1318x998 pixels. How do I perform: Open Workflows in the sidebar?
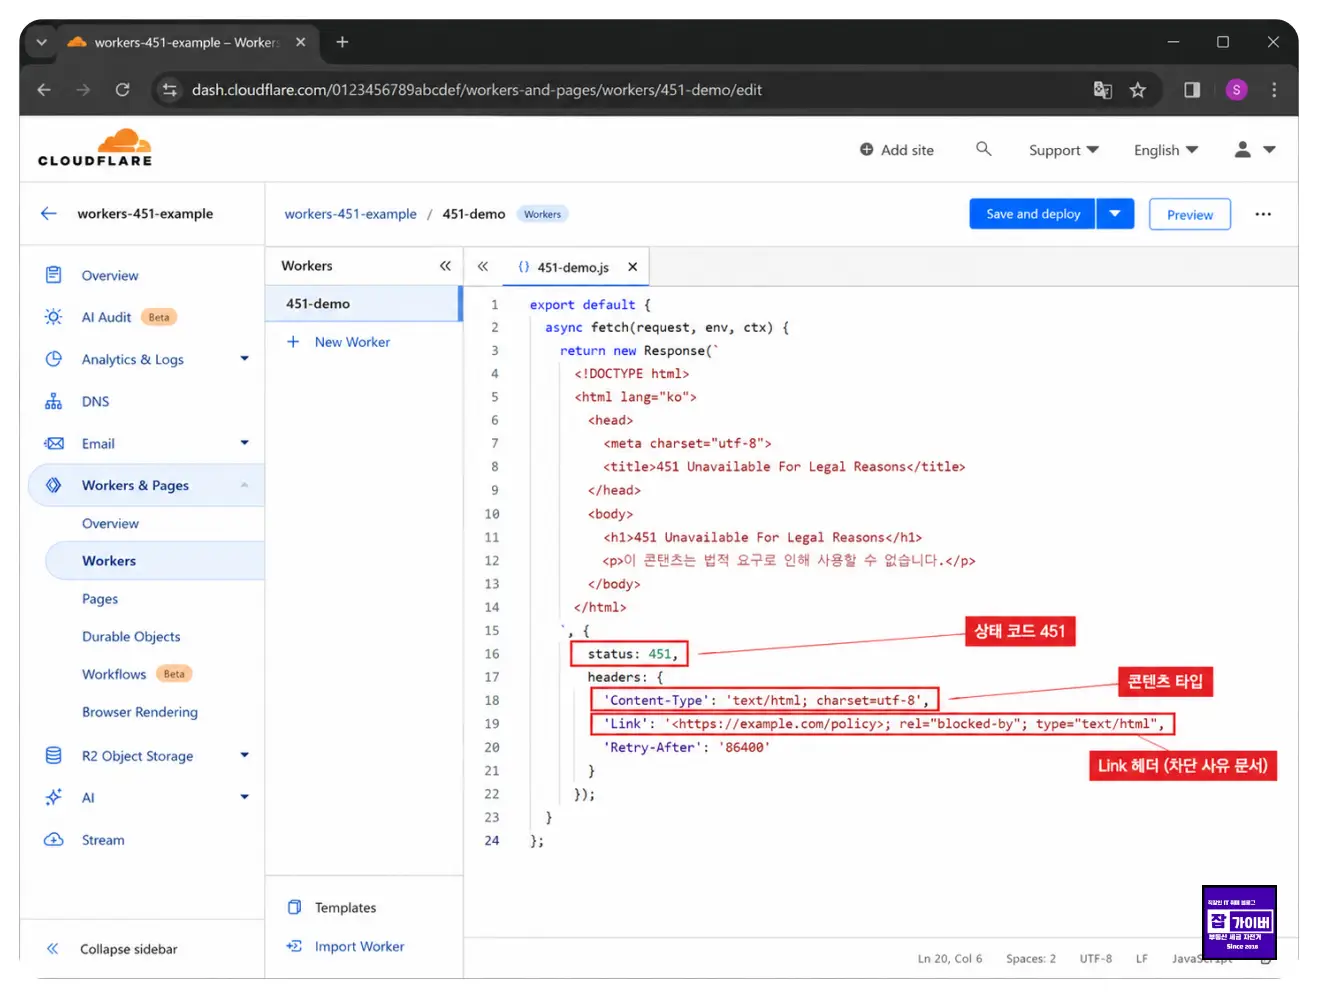pyautogui.click(x=114, y=674)
